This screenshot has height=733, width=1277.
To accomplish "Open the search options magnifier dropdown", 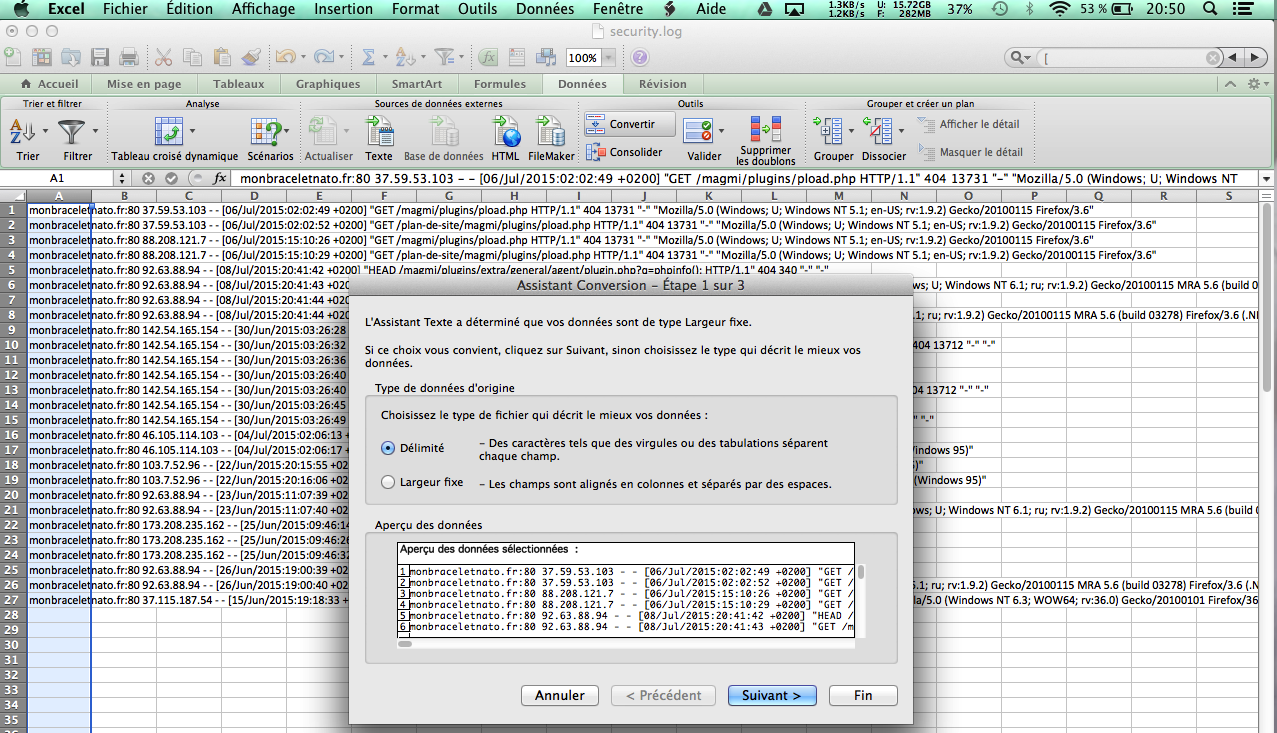I will (1021, 58).
